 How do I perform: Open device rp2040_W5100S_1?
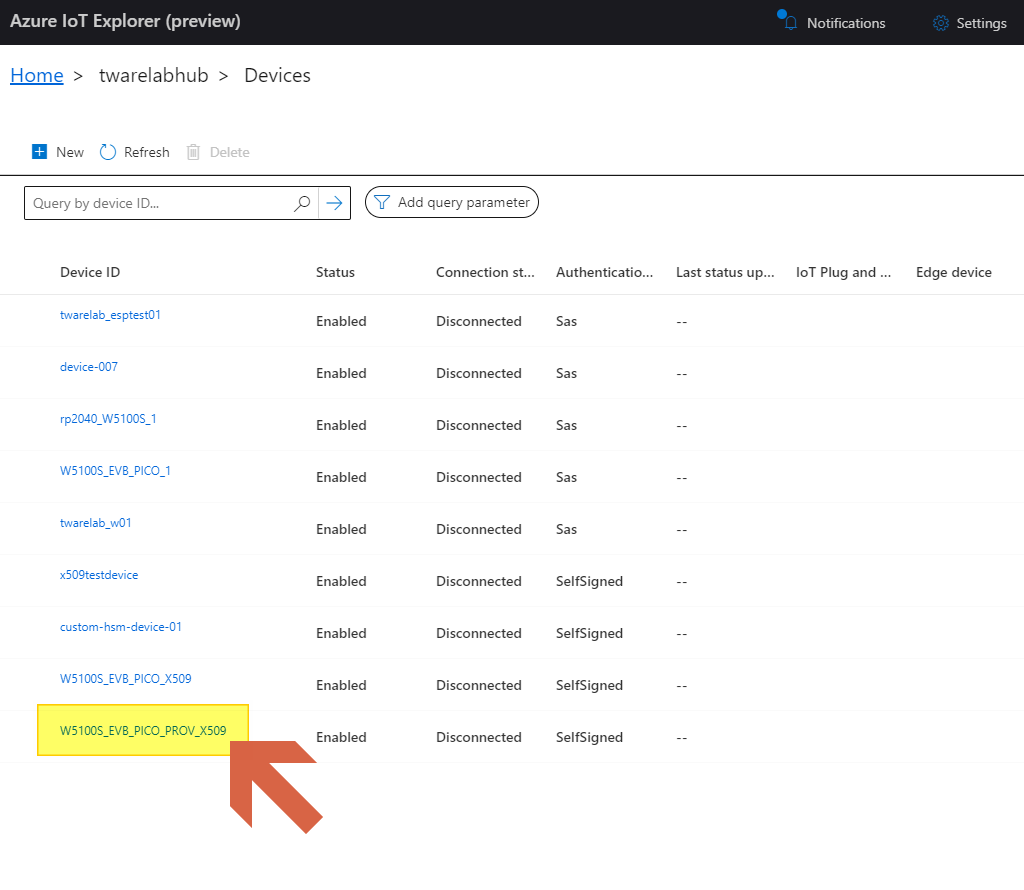click(108, 419)
